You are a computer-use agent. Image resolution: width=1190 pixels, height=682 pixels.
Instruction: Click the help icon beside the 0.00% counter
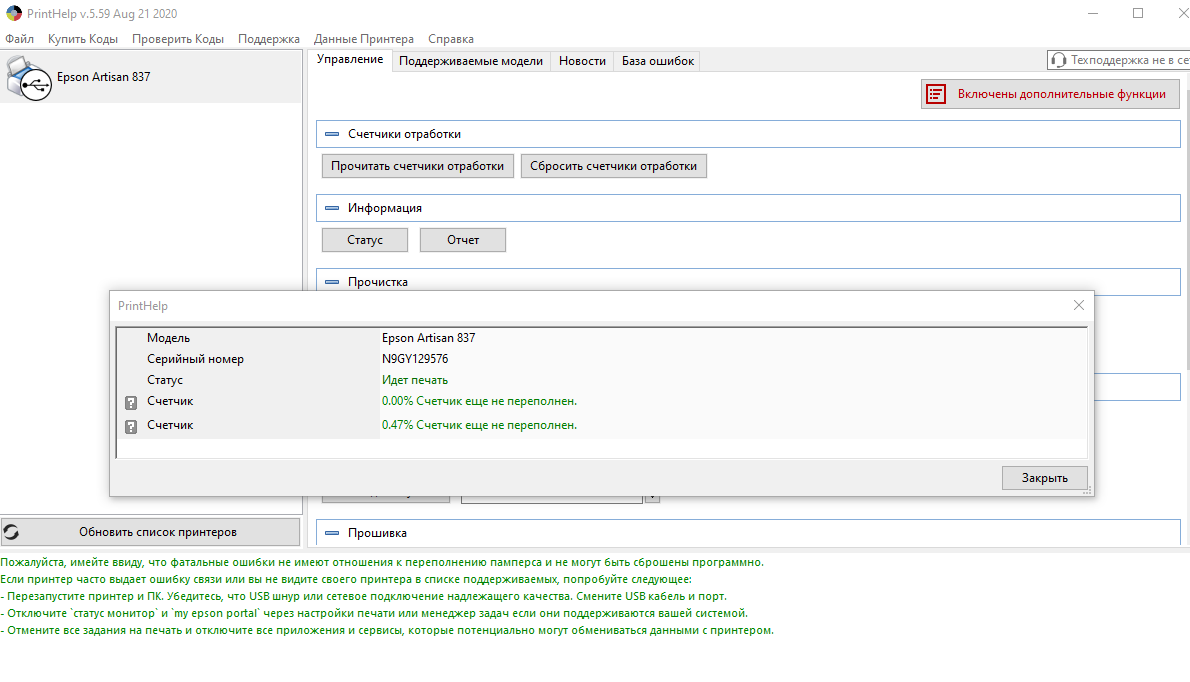pos(130,403)
